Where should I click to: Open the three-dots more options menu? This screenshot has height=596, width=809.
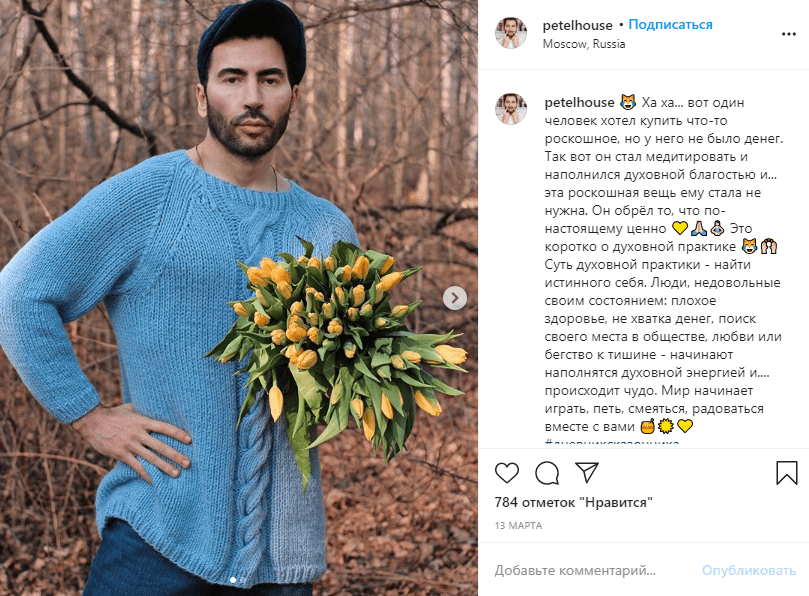pyautogui.click(x=788, y=34)
